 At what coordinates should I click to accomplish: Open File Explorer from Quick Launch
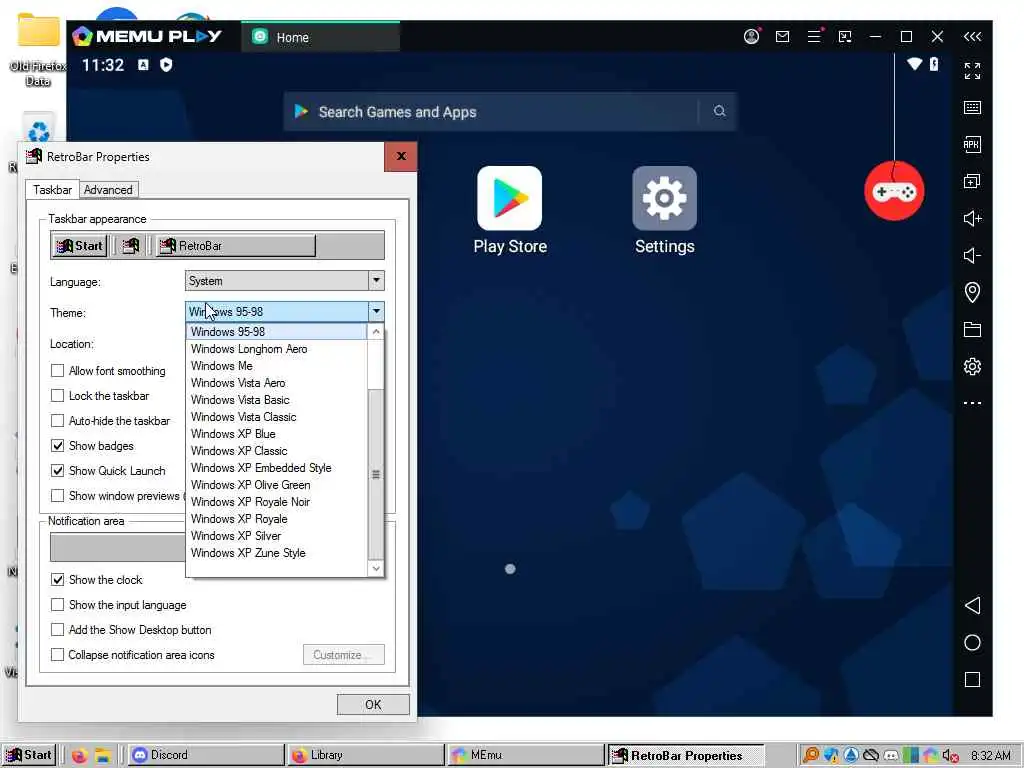click(x=103, y=756)
